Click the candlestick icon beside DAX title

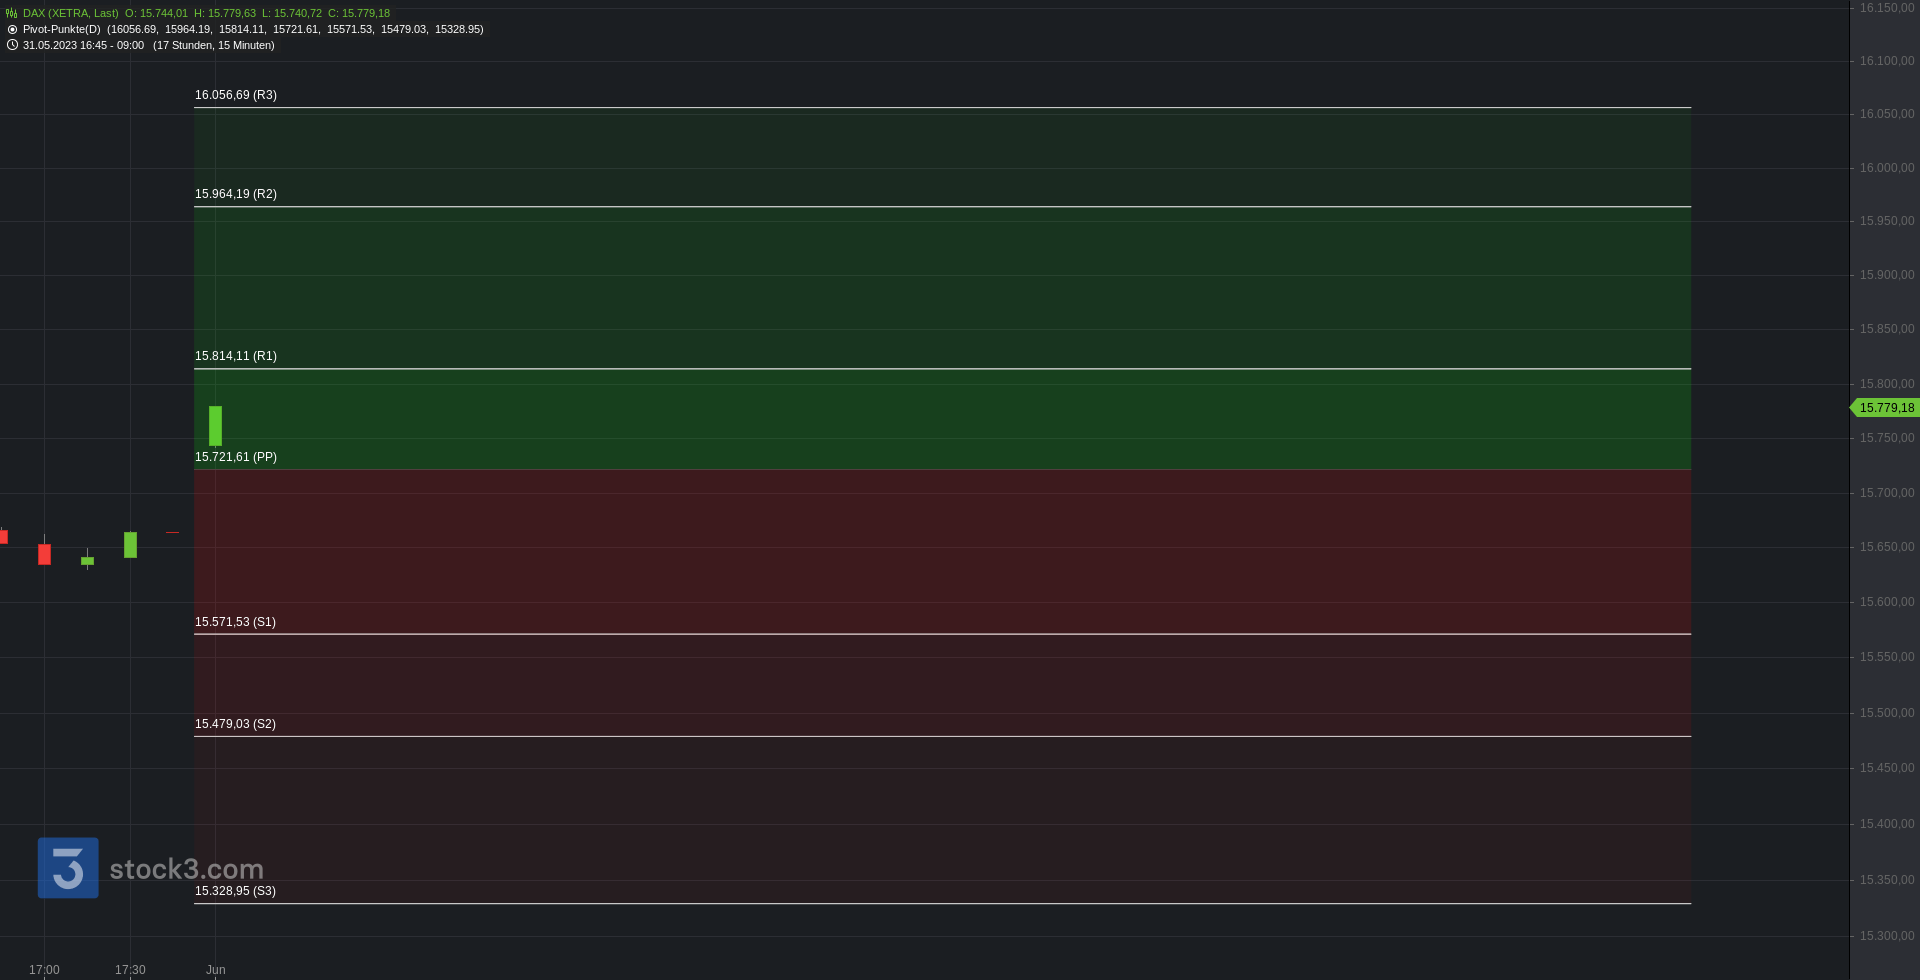point(12,14)
